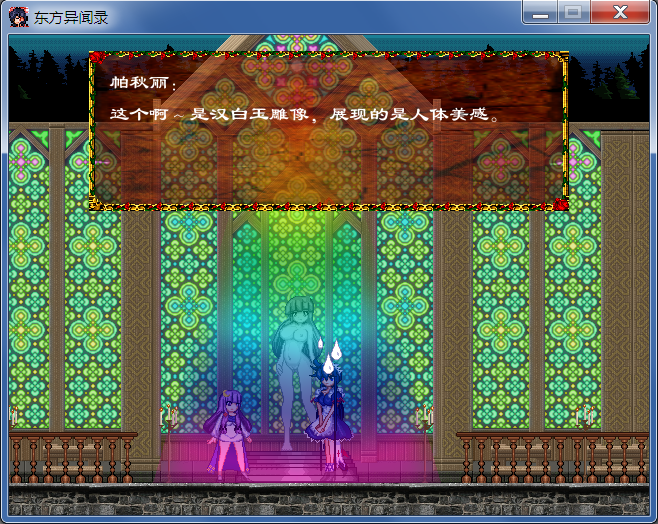Screen dimensions: 658x524
Task: Click the dialogue line about 汉白玉雕像
Action: [x=304, y=114]
